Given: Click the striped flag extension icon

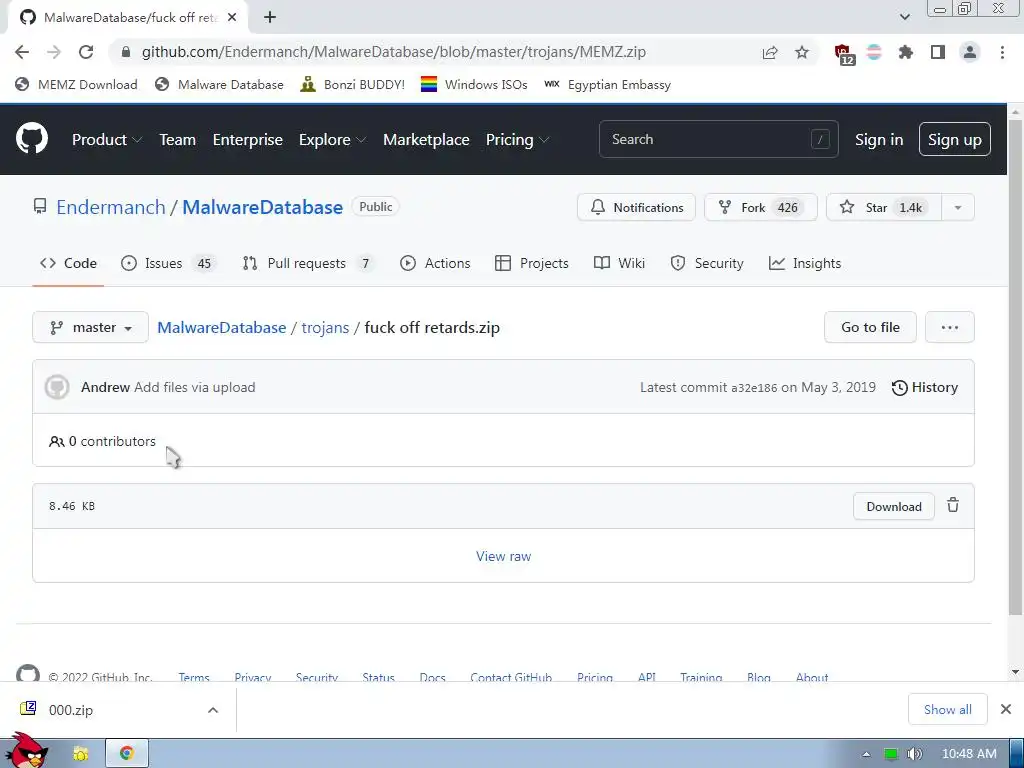Looking at the screenshot, I should coord(874,52).
